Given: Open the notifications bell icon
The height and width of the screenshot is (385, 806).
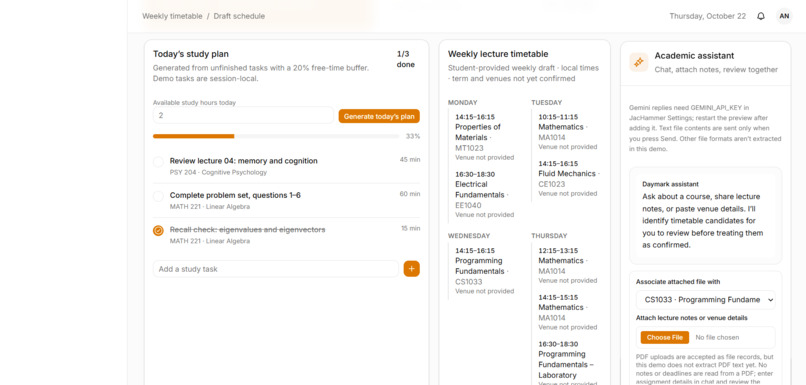Looking at the screenshot, I should pos(761,16).
